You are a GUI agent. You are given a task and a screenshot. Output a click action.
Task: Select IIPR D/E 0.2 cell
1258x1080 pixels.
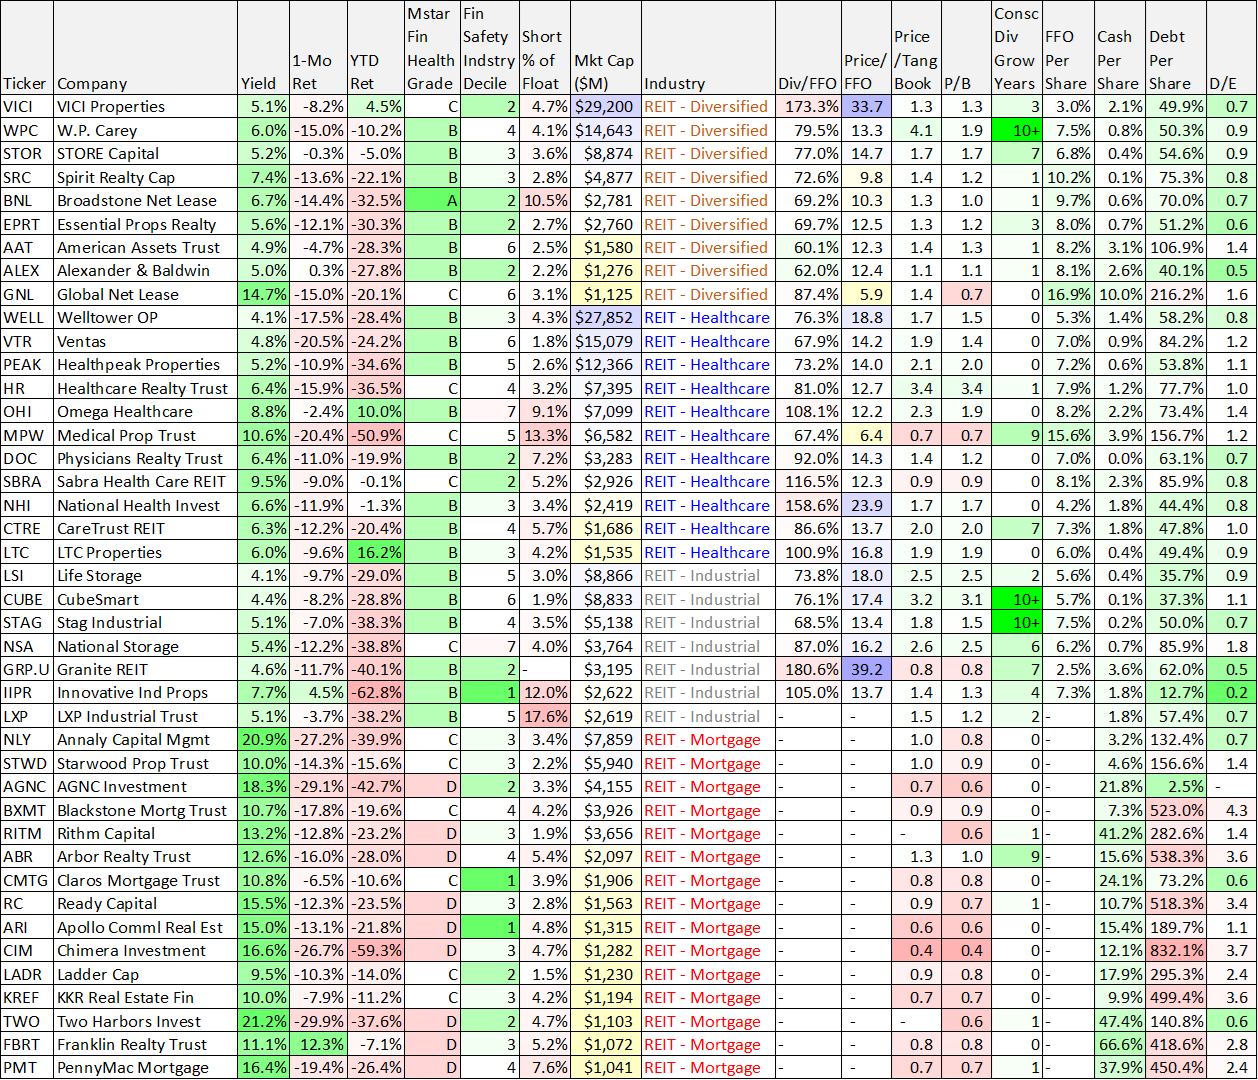pyautogui.click(x=1231, y=693)
